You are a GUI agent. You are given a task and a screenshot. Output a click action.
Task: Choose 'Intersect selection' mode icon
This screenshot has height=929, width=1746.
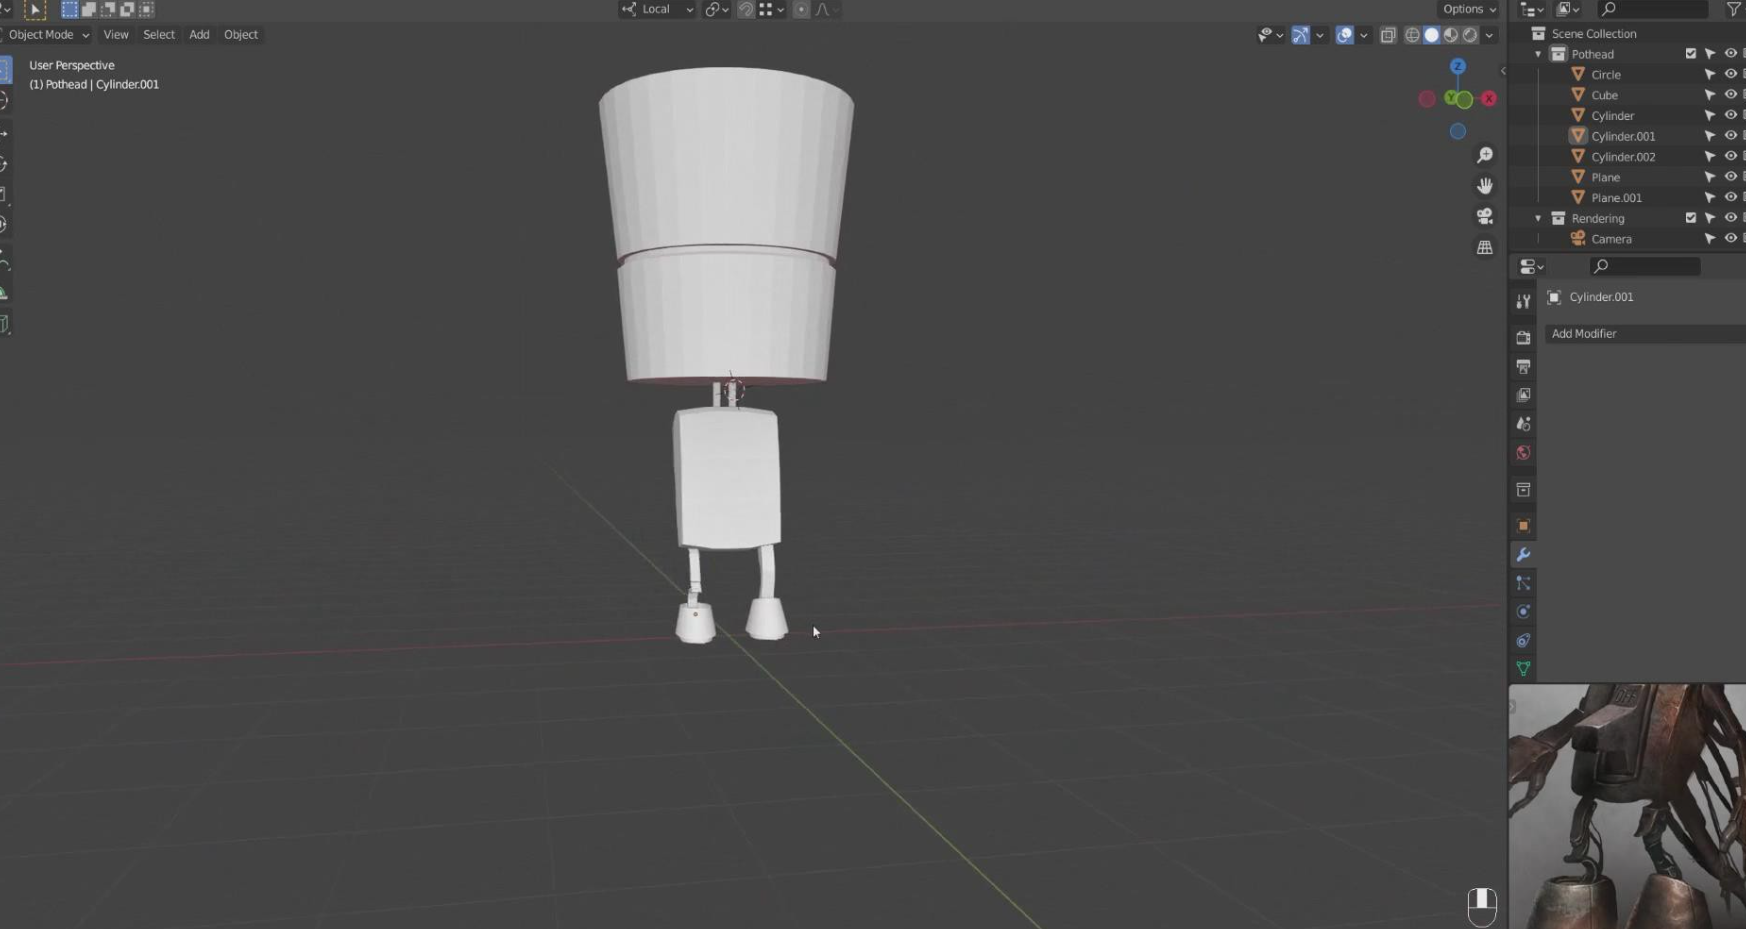pos(146,9)
